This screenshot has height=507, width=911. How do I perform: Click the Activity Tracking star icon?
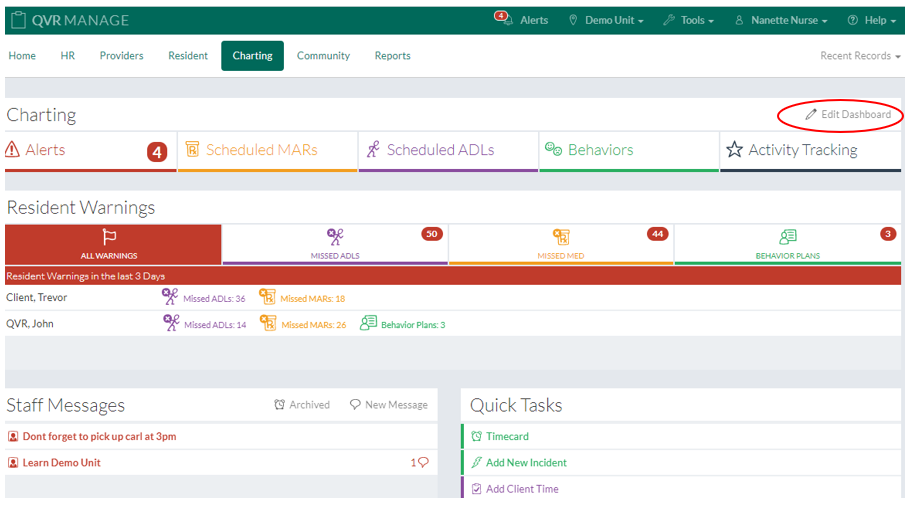click(735, 150)
